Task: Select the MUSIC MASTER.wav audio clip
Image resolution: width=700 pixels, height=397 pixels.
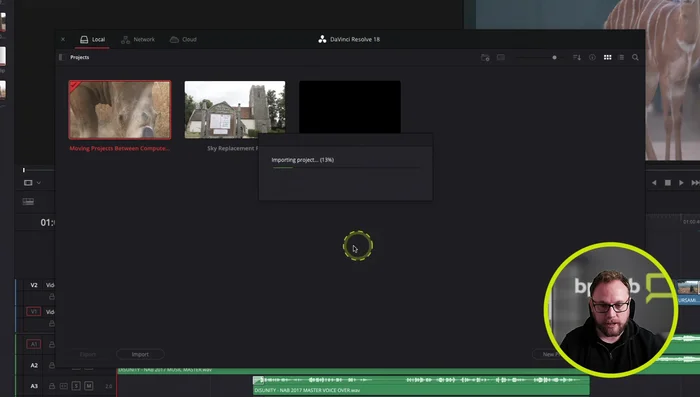Action: pos(330,370)
